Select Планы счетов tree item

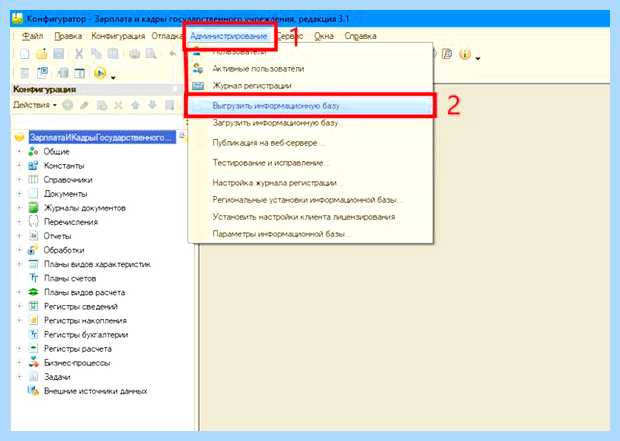[70, 278]
